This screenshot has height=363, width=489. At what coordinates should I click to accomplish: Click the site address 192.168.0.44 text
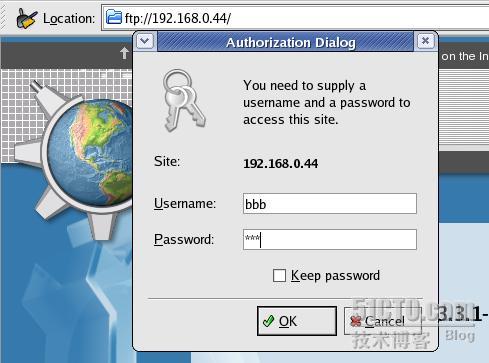[x=280, y=164]
